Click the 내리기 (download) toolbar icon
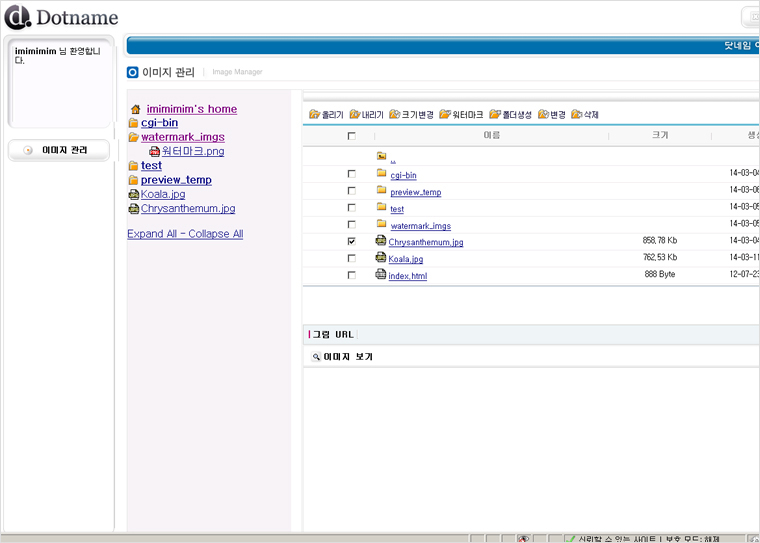Image resolution: width=760 pixels, height=543 pixels. 355,115
